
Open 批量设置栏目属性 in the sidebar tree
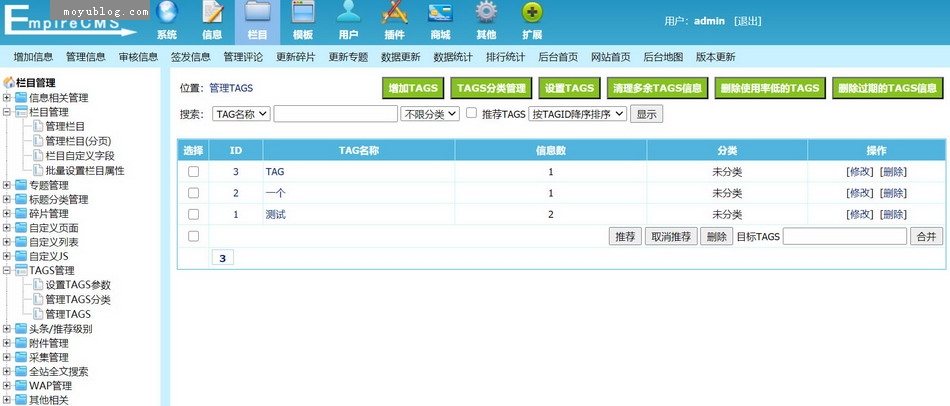[x=85, y=171]
